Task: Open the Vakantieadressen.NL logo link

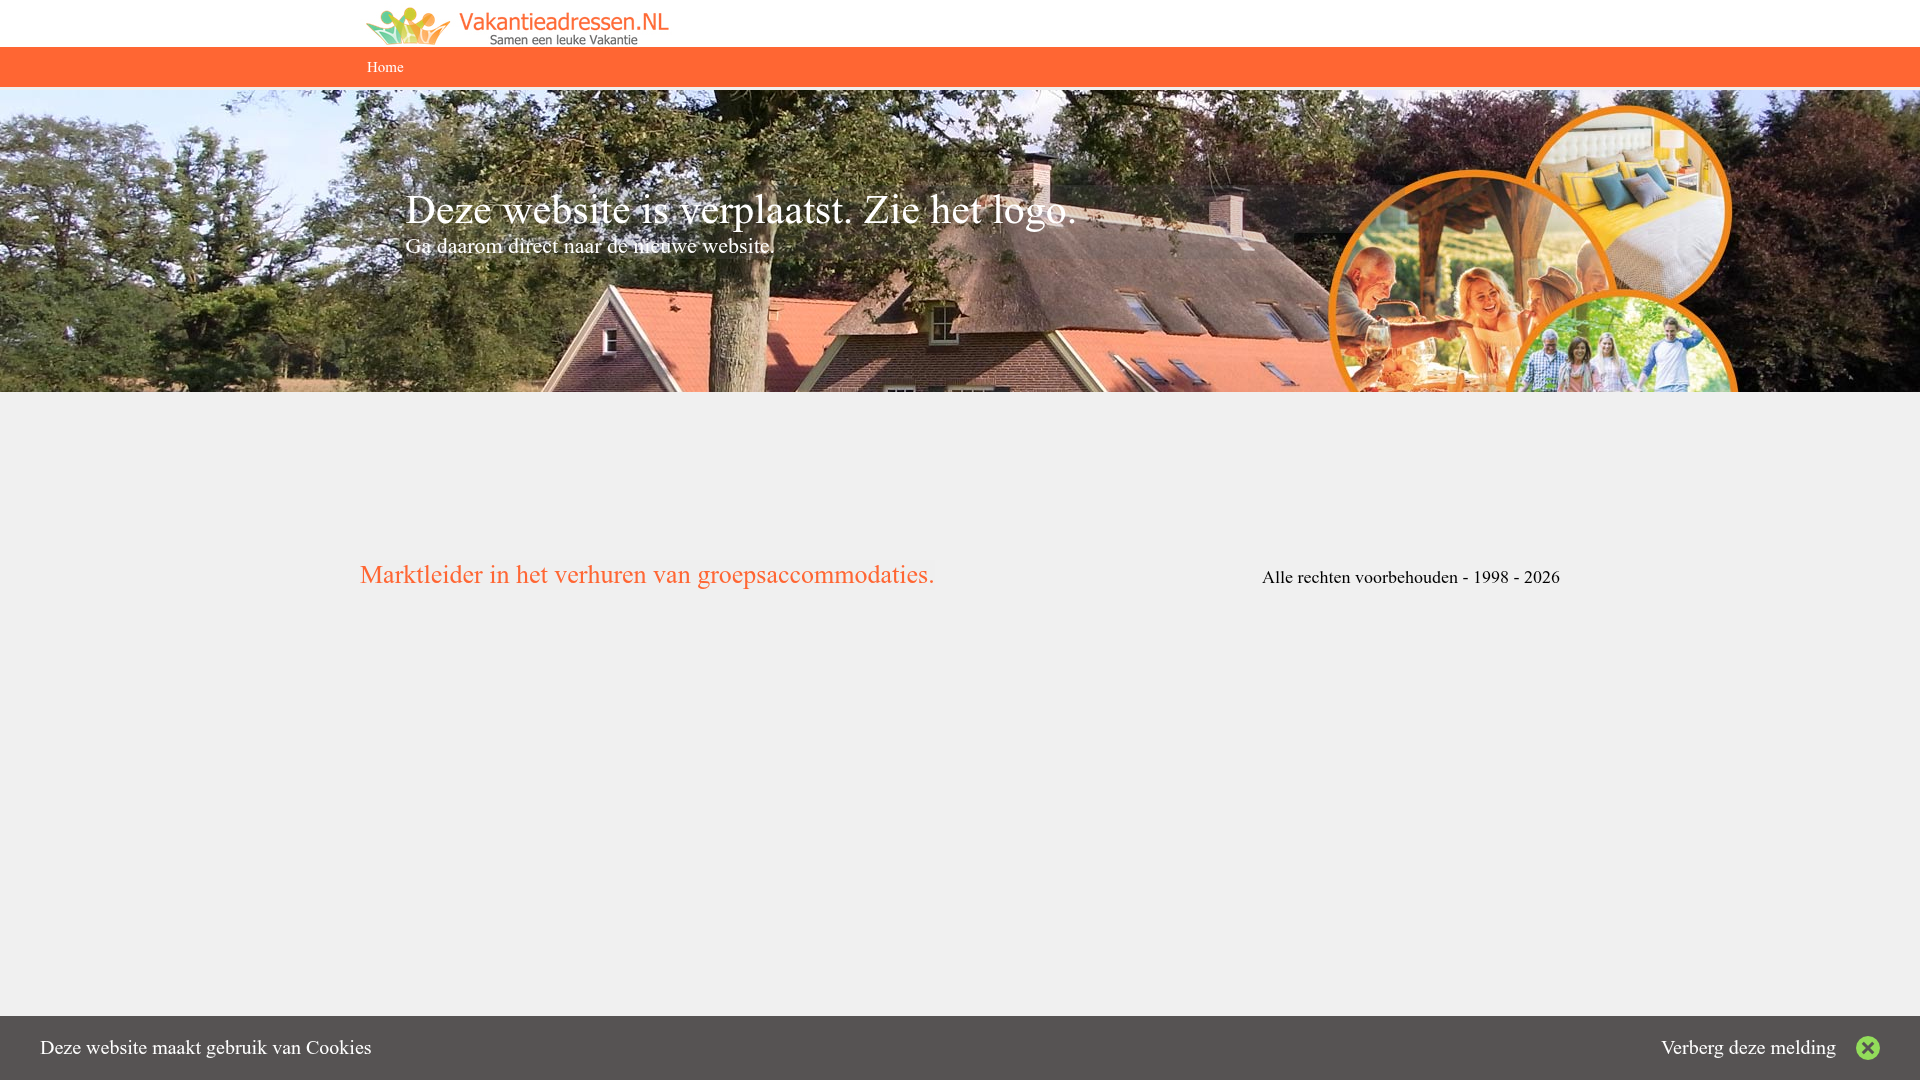Action: pyautogui.click(x=517, y=26)
